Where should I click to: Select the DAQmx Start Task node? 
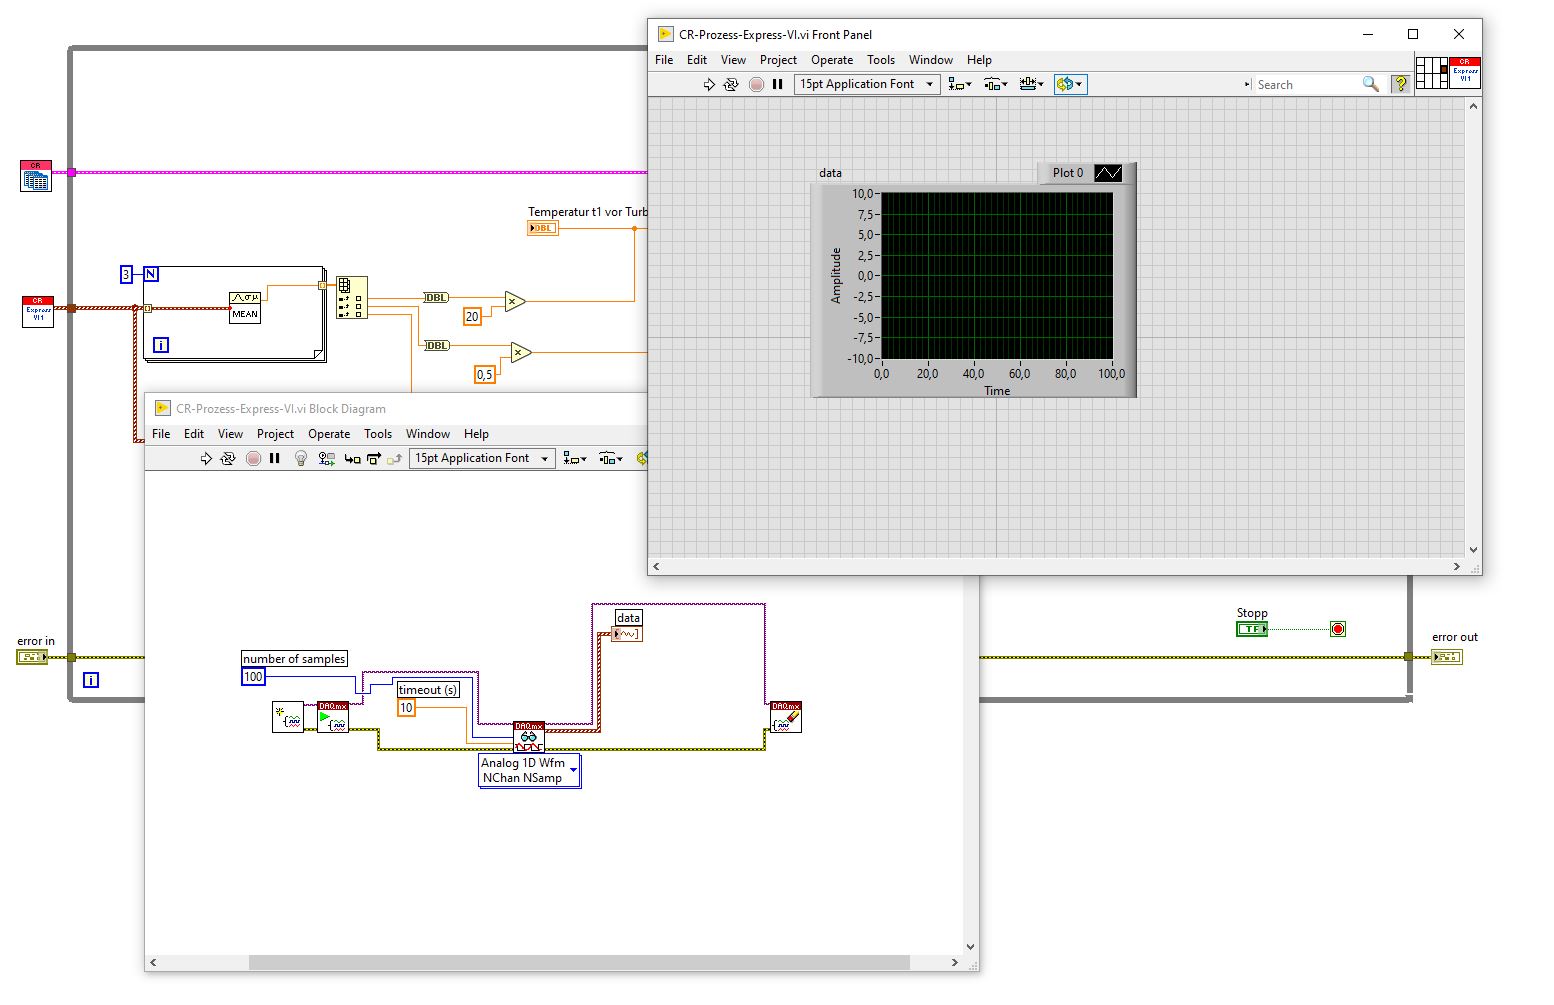click(333, 717)
